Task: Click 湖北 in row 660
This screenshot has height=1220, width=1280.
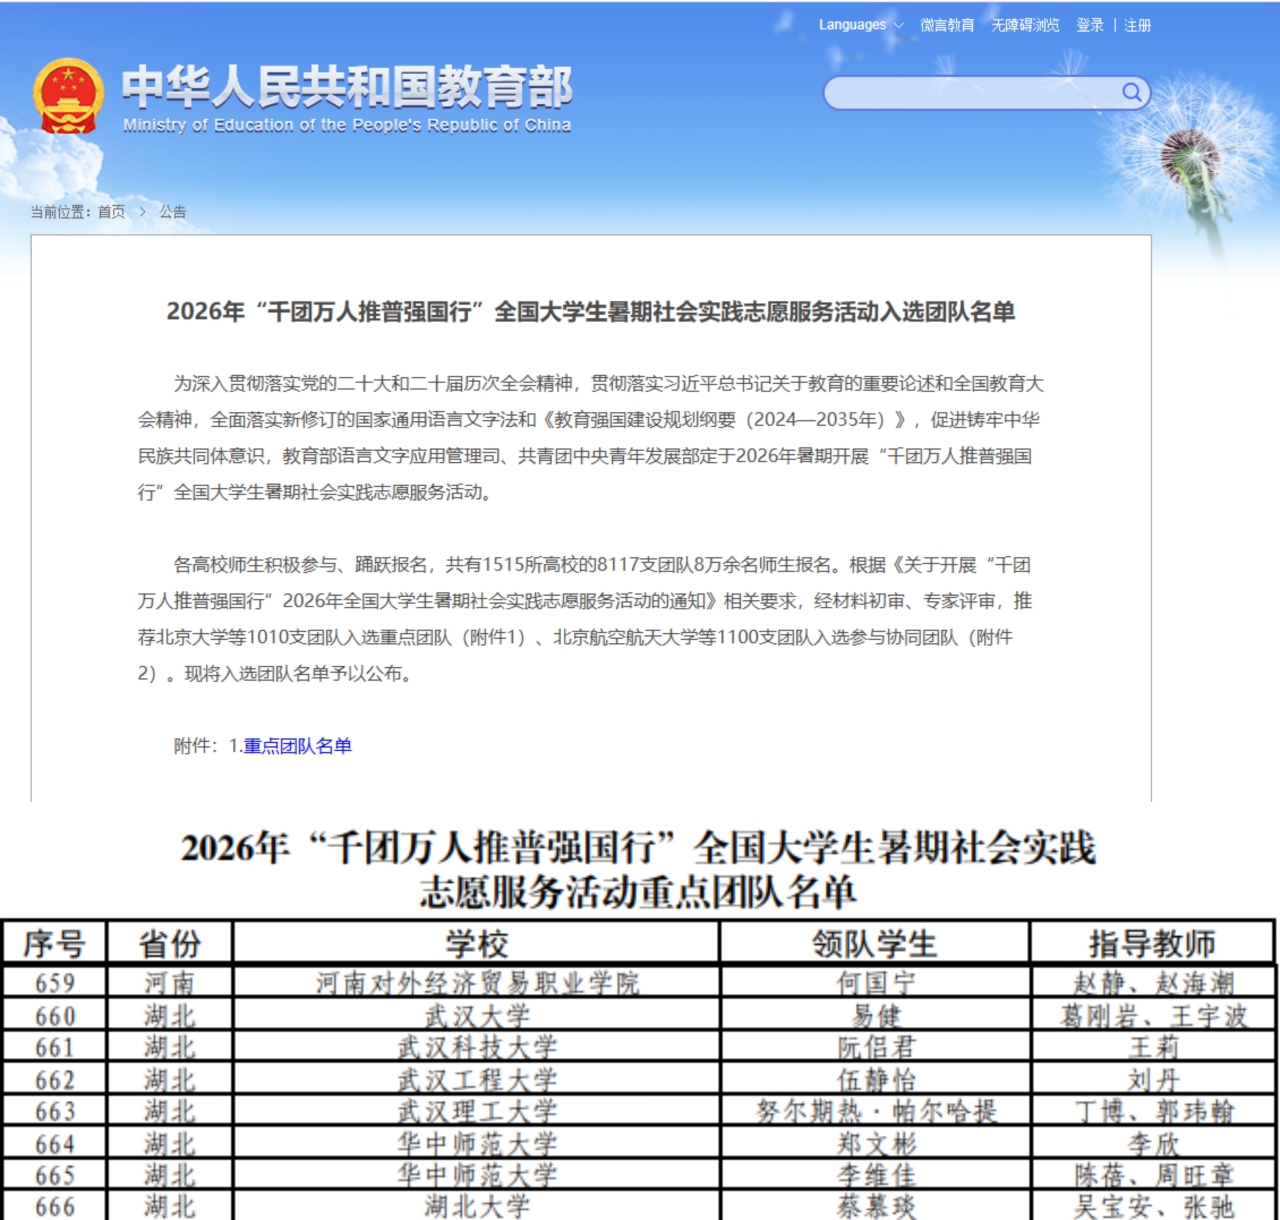Action: pos(169,1016)
